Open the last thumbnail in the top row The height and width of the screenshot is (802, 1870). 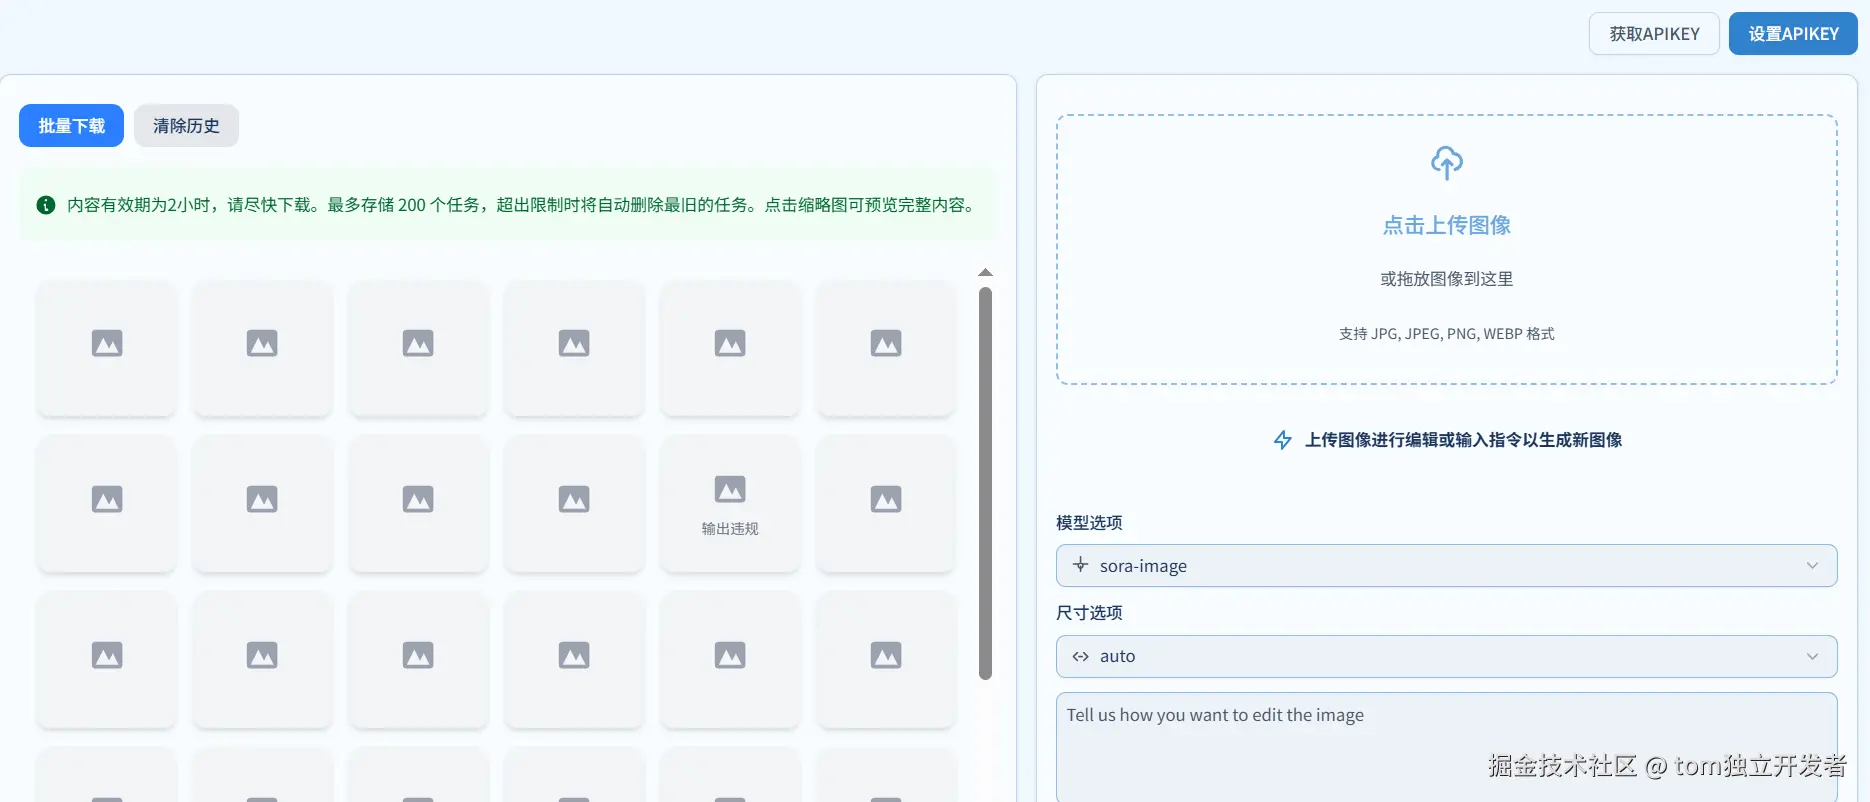(x=886, y=348)
